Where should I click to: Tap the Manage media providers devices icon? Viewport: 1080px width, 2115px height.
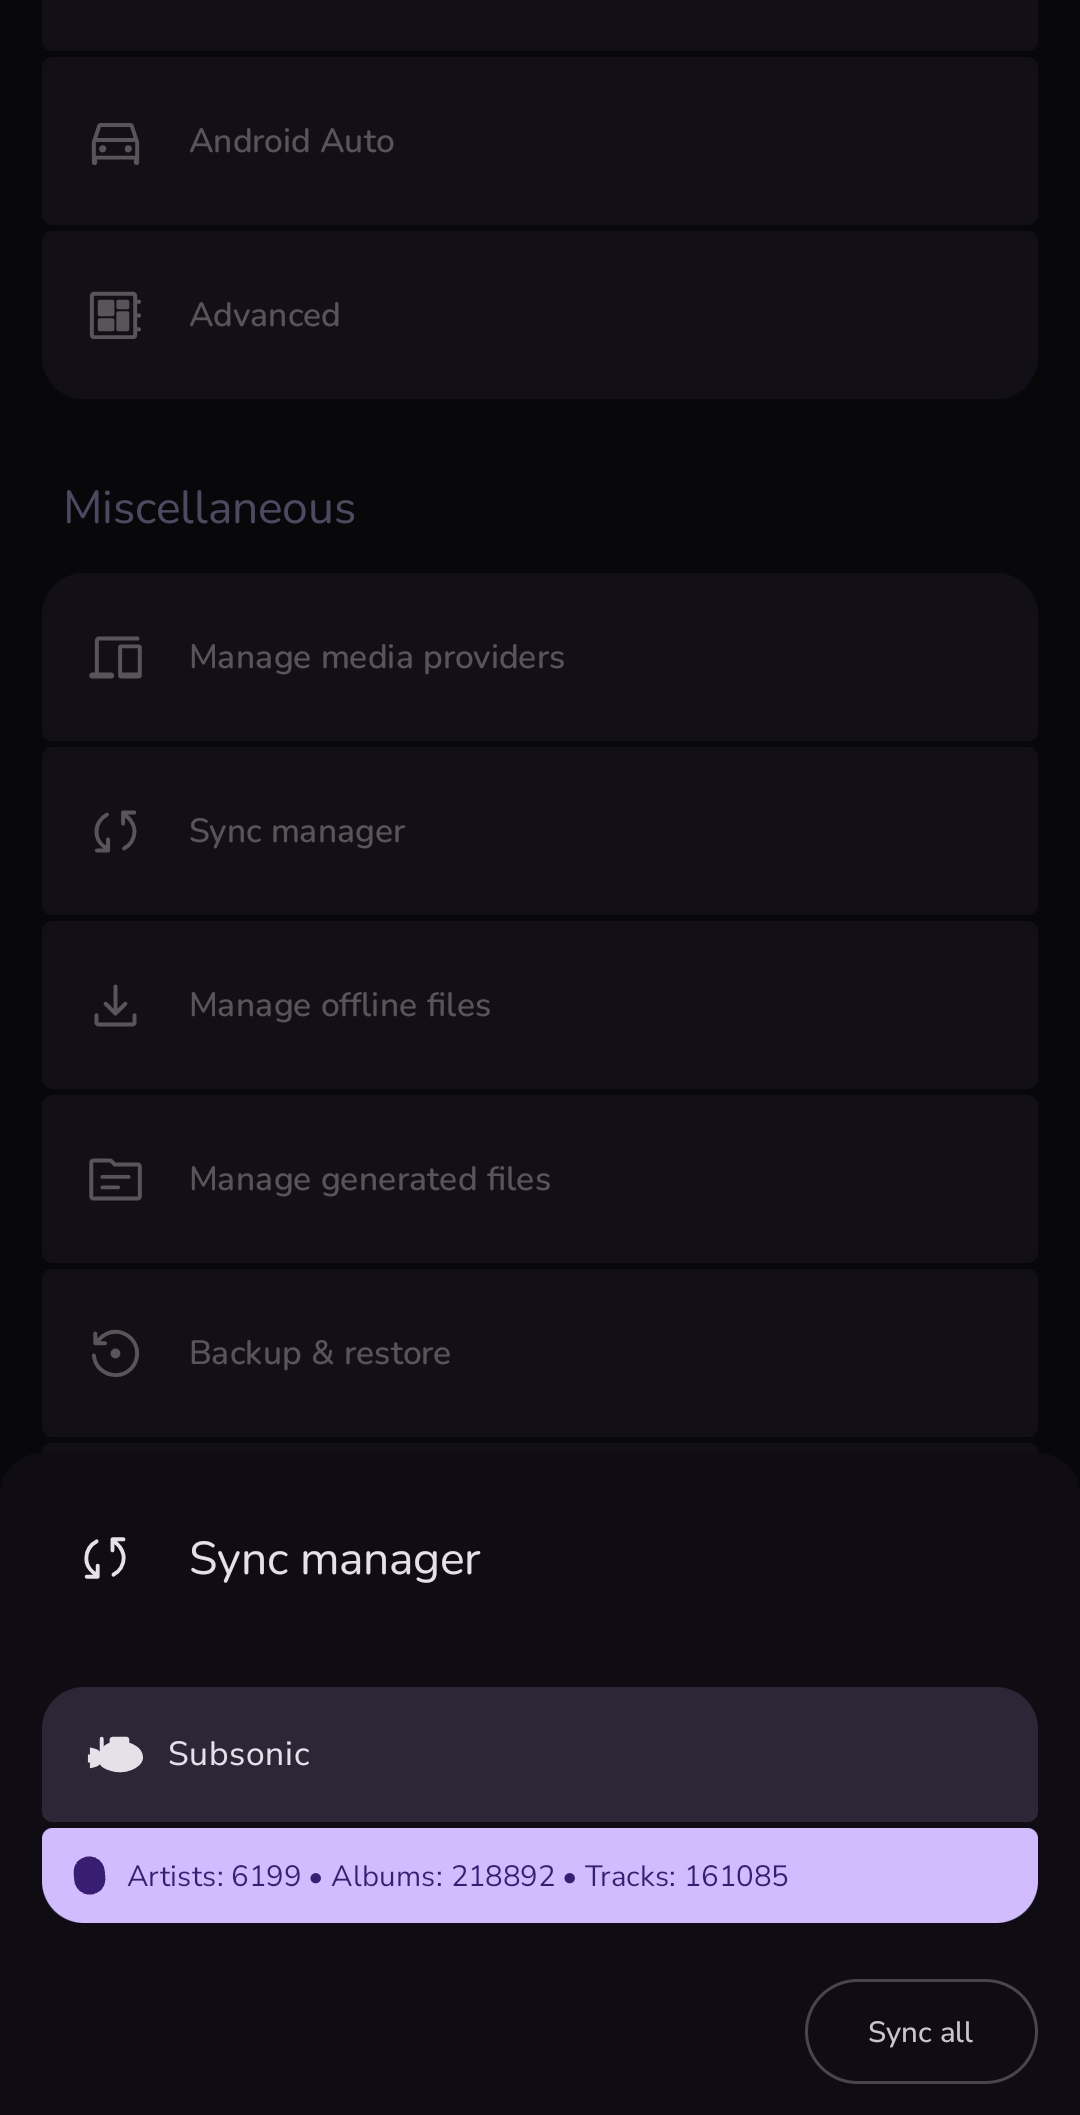click(115, 658)
